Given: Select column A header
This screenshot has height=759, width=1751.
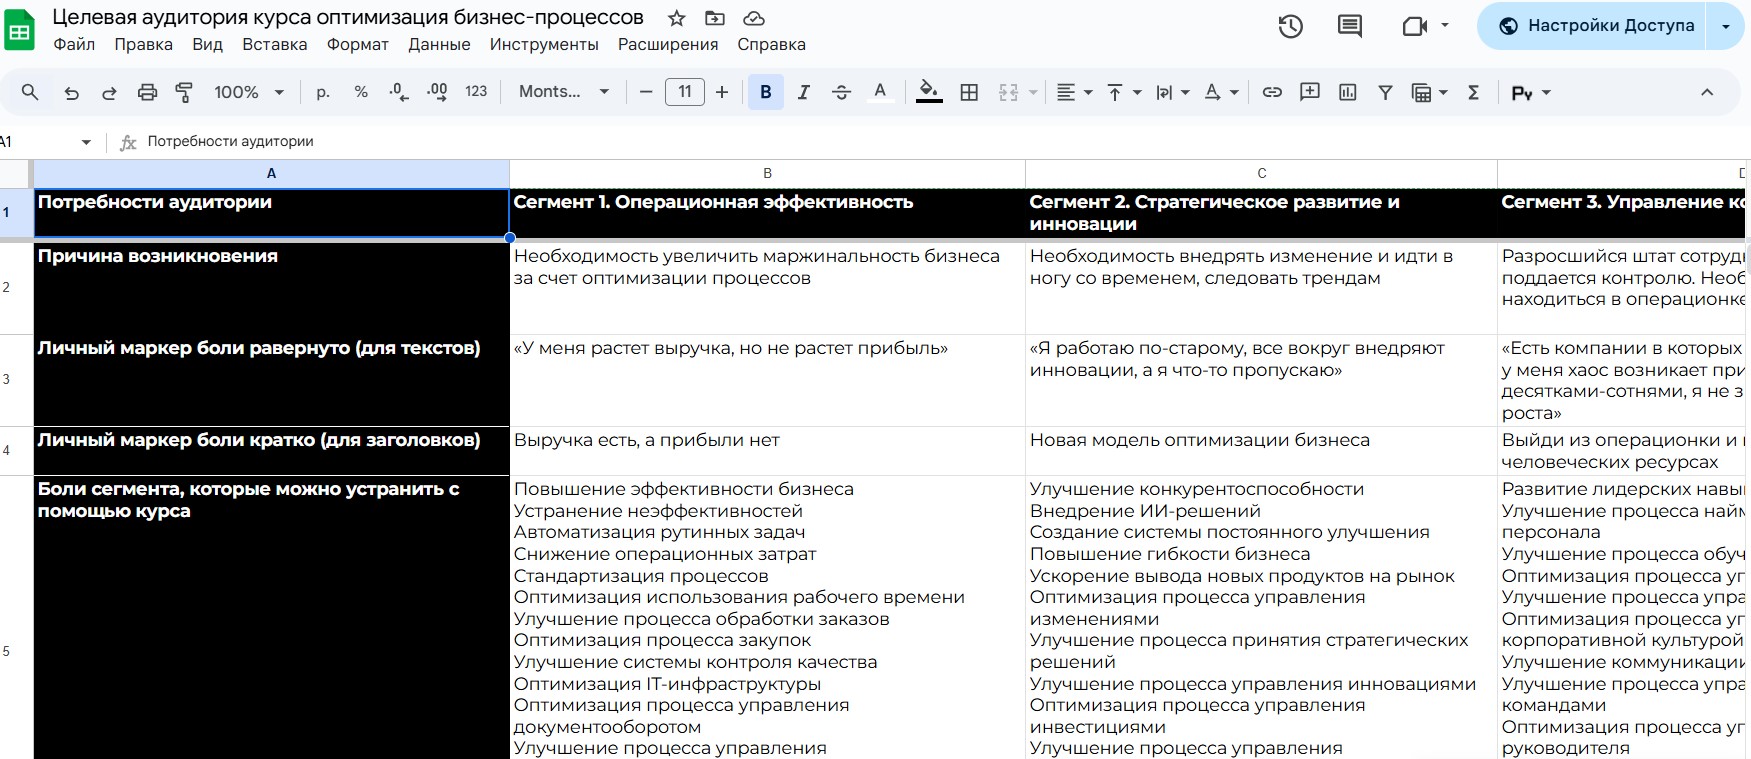Looking at the screenshot, I should [x=271, y=174].
